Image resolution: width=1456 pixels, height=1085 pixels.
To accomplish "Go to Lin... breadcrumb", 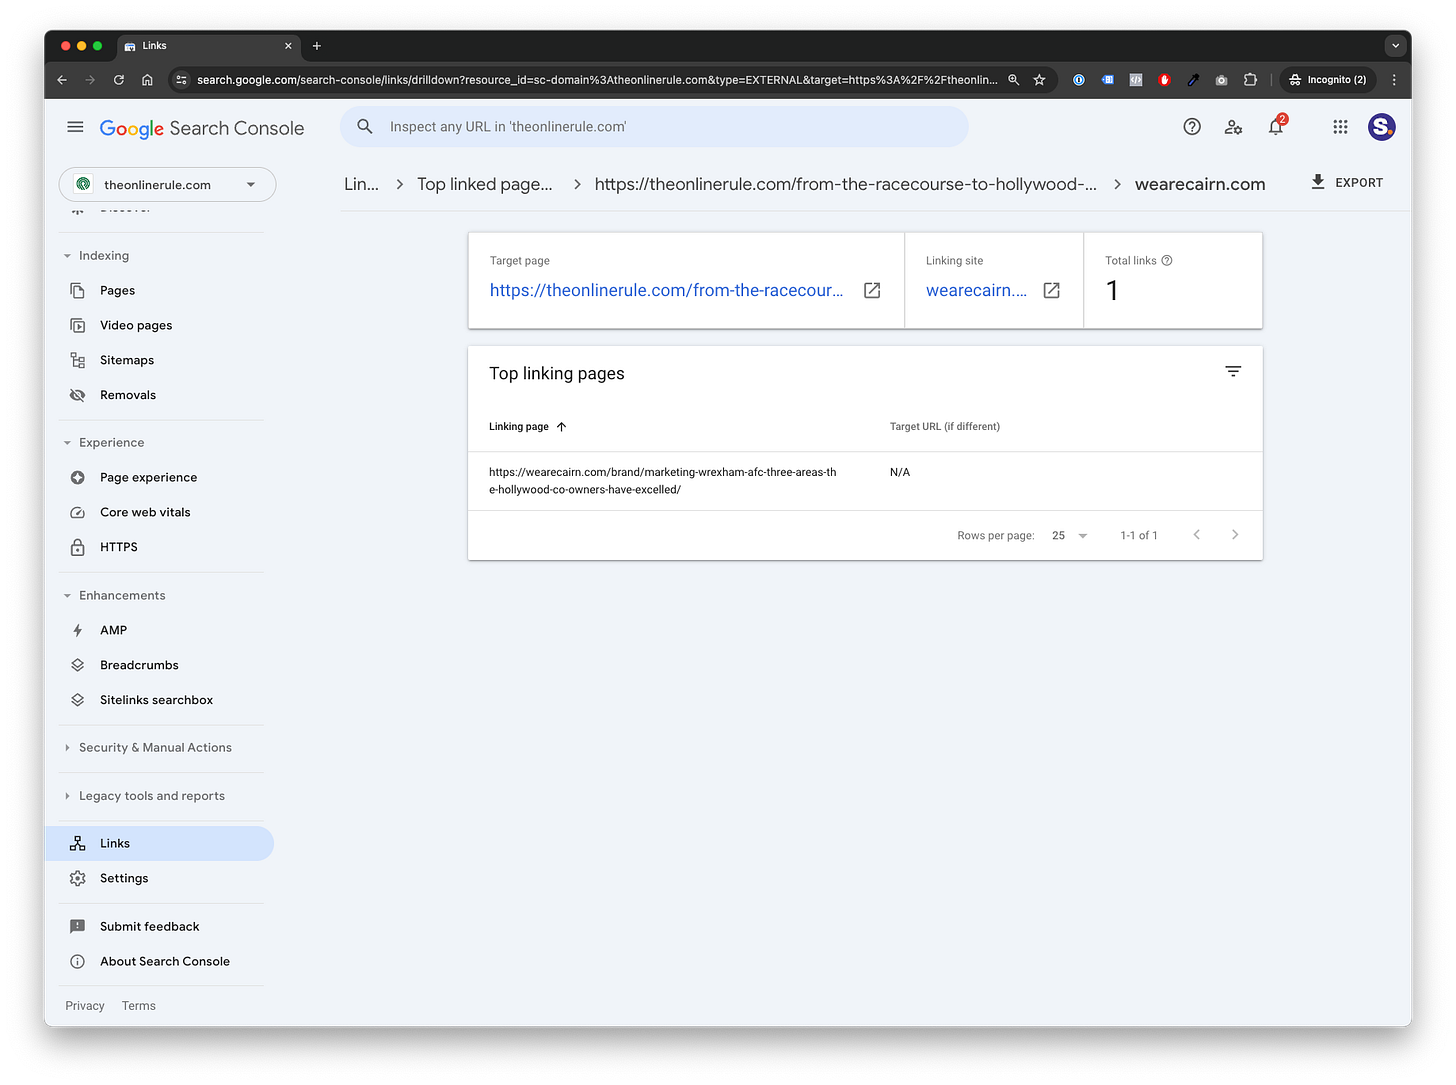I will [361, 184].
